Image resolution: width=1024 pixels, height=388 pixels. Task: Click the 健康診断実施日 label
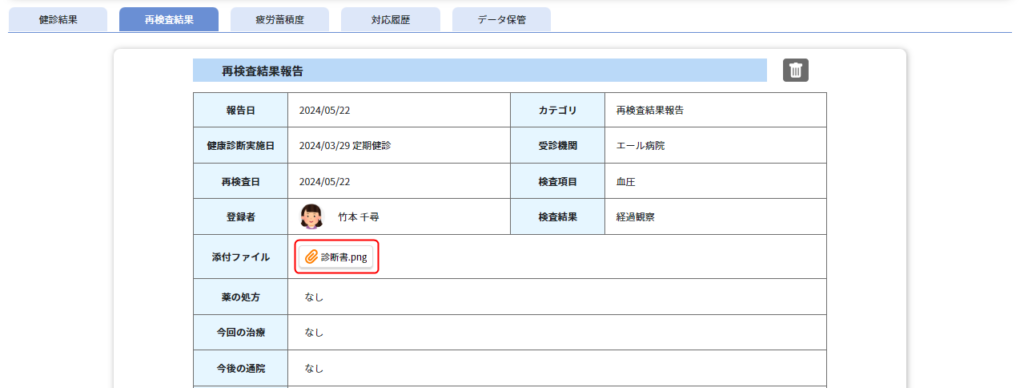pos(240,146)
